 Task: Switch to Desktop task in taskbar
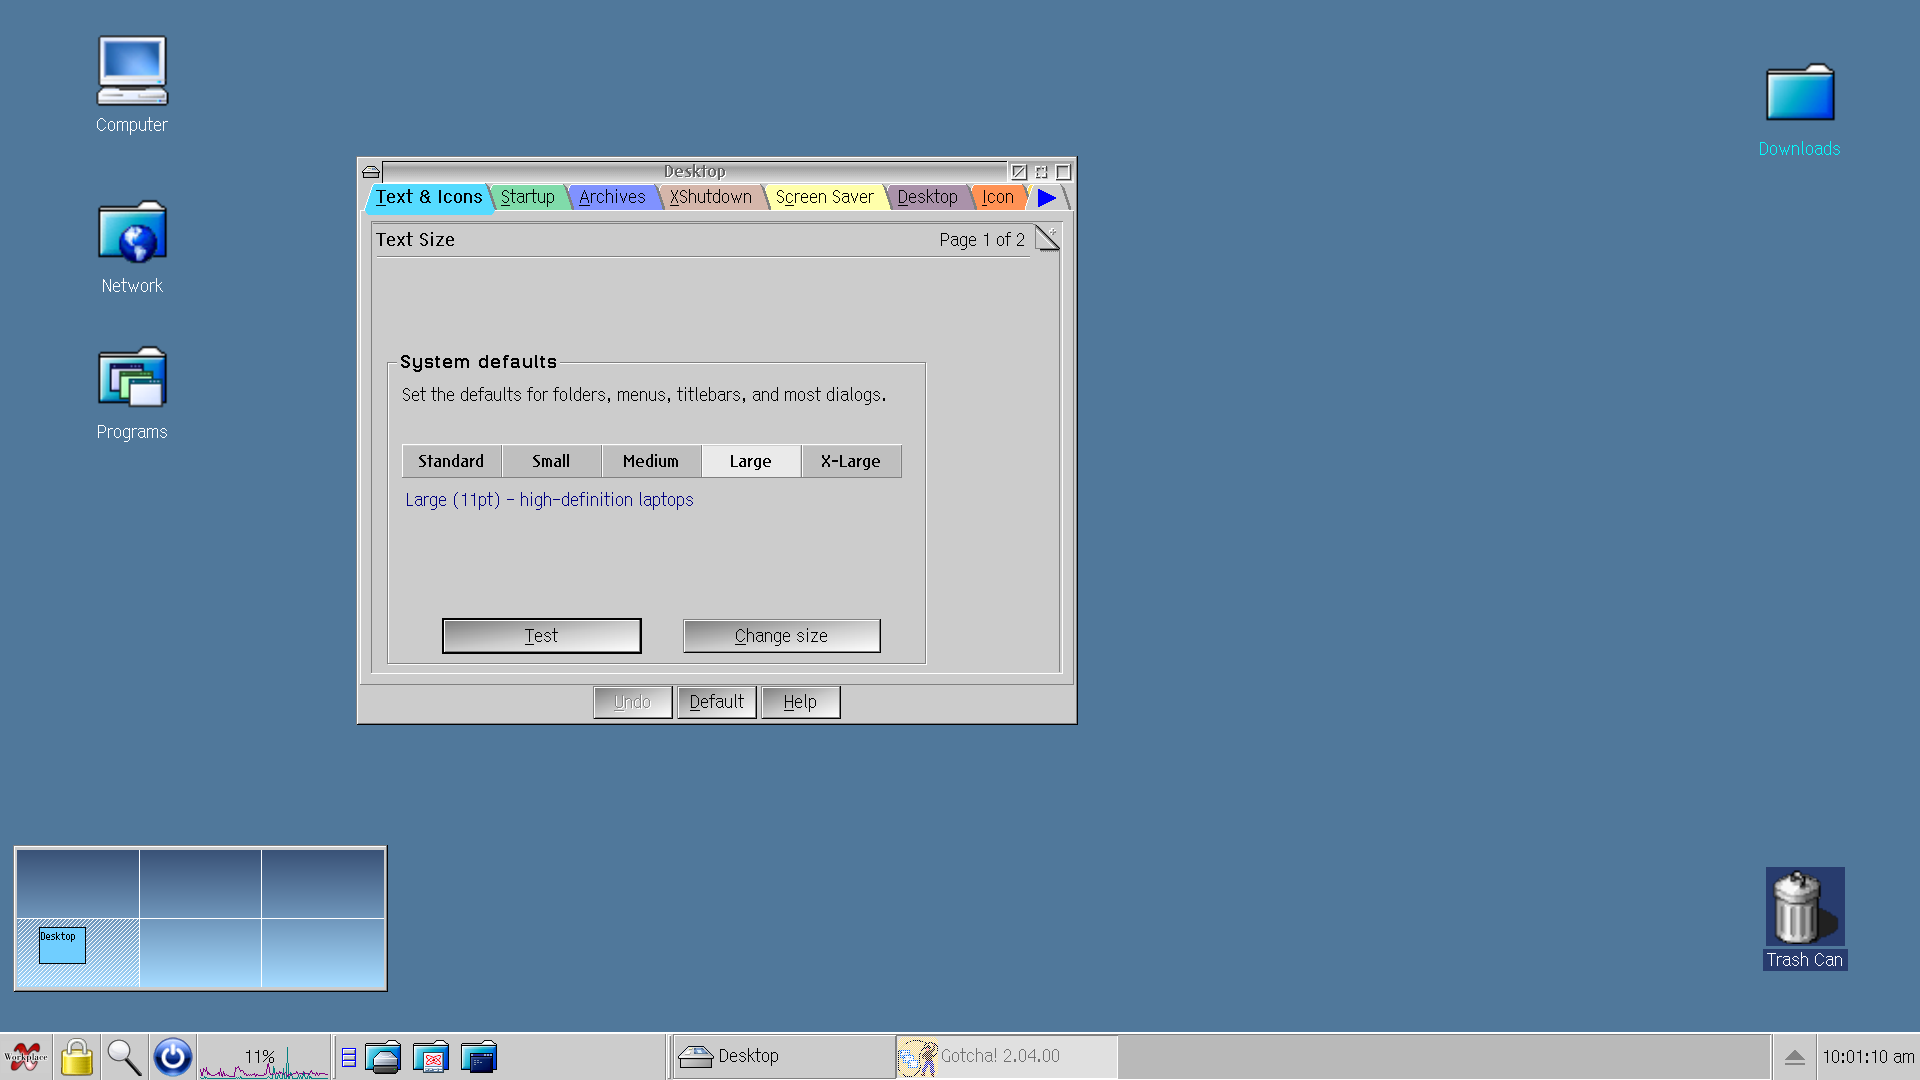[x=783, y=1057]
